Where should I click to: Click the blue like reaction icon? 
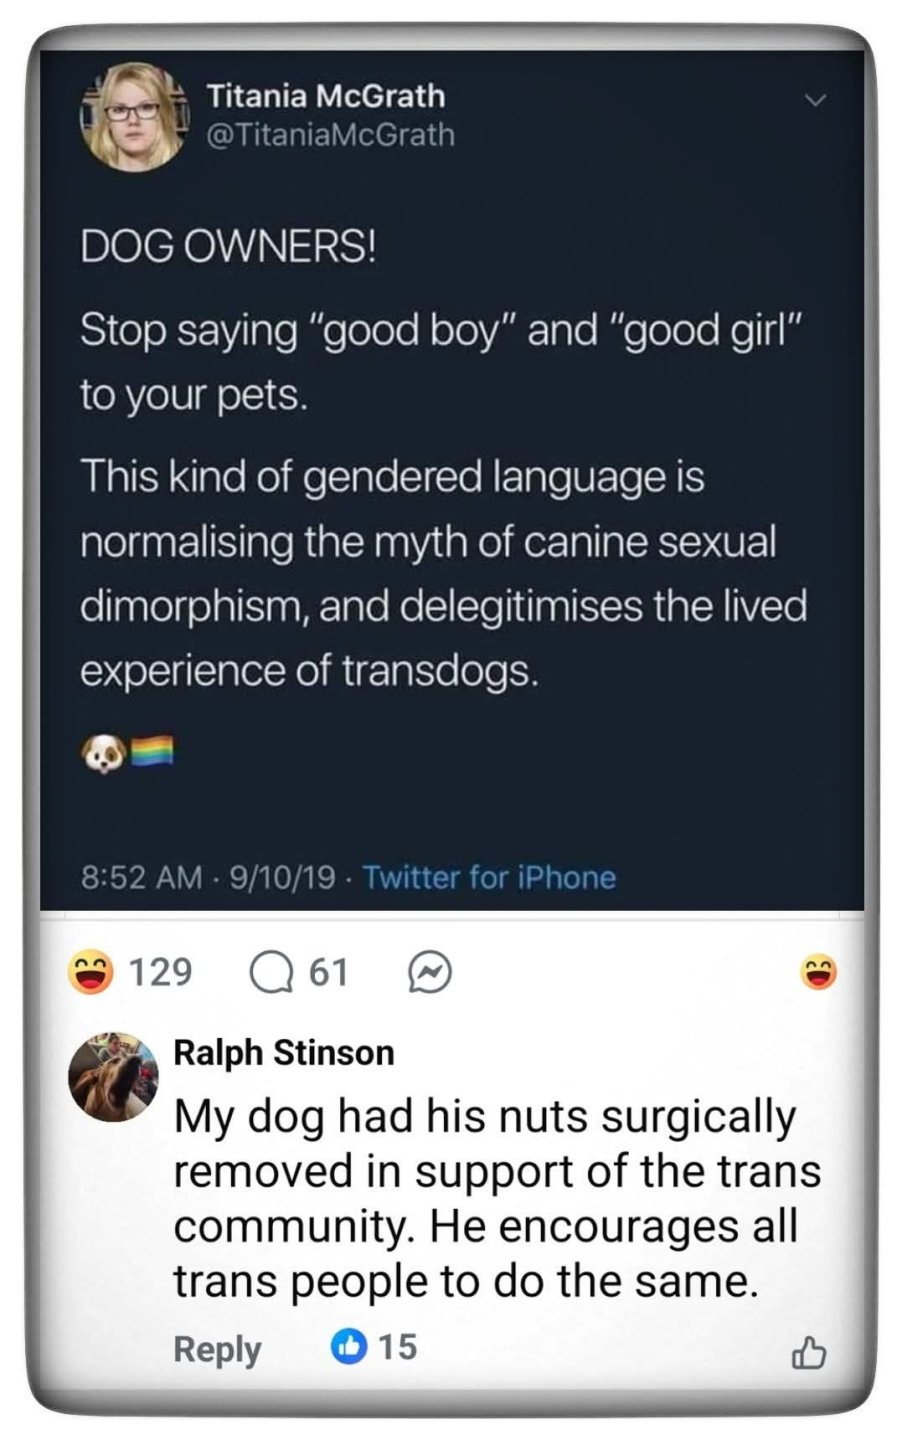[x=348, y=1346]
